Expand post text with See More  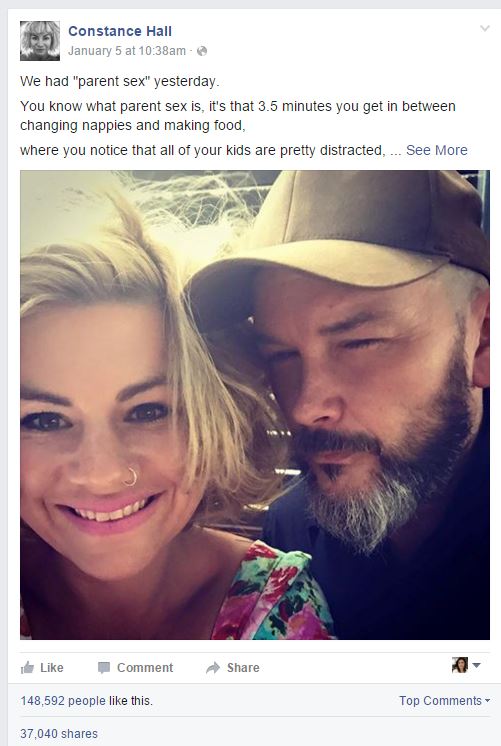pyautogui.click(x=436, y=150)
